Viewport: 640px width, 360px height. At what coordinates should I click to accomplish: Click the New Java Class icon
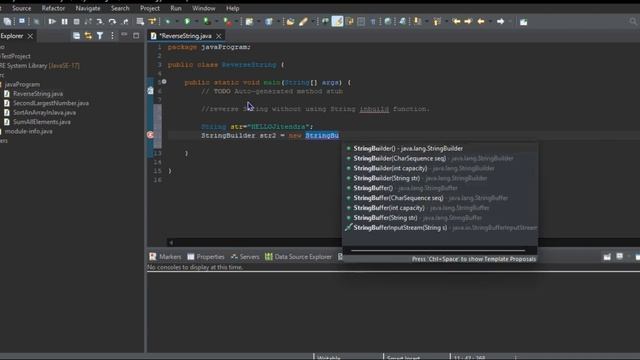tap(269, 22)
